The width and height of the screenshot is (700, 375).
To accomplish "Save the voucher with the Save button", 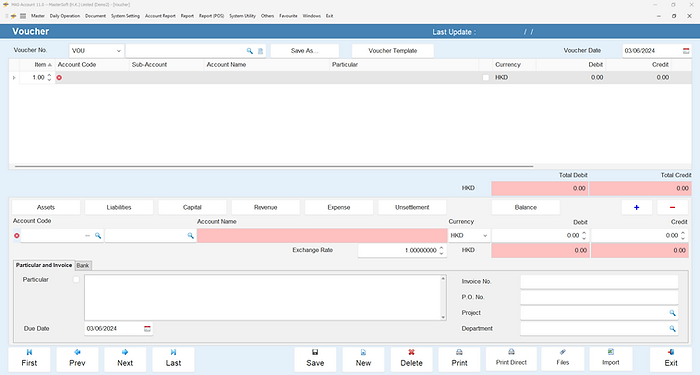I will pyautogui.click(x=315, y=358).
